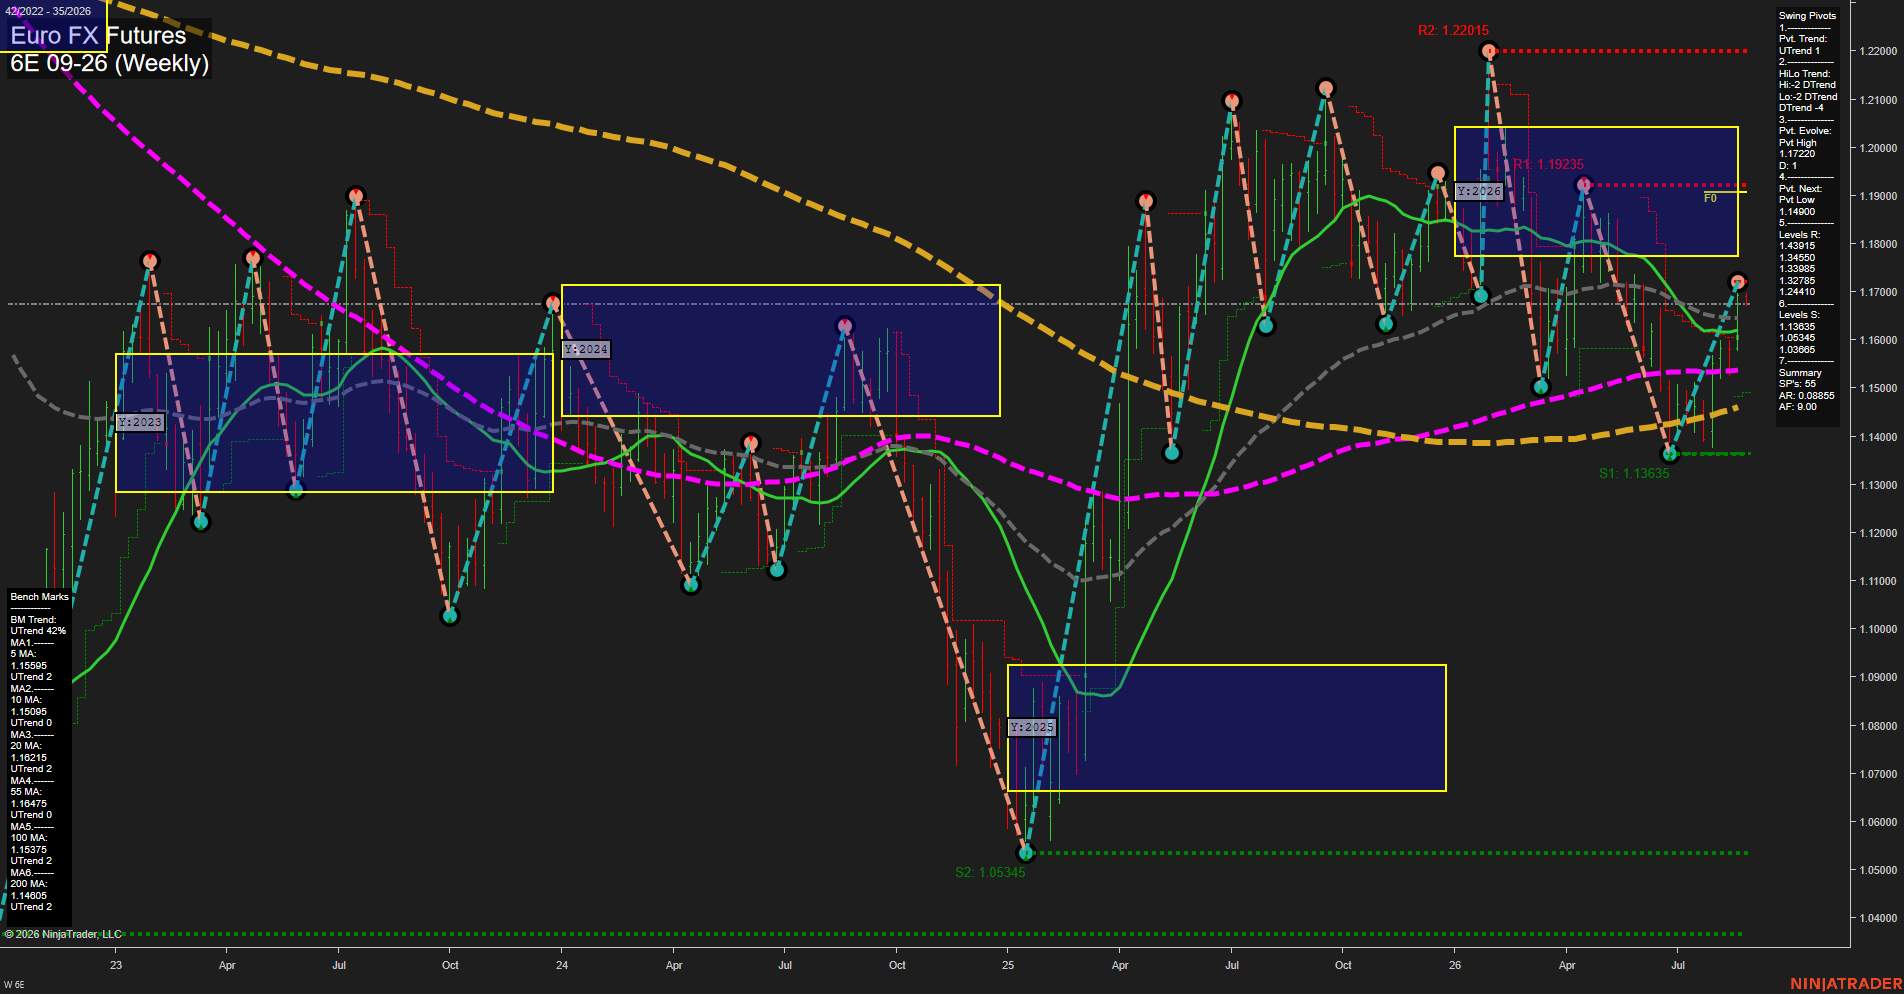Select the S1: 1.13635 support label on chart
This screenshot has height=994, width=1904.
(1634, 474)
